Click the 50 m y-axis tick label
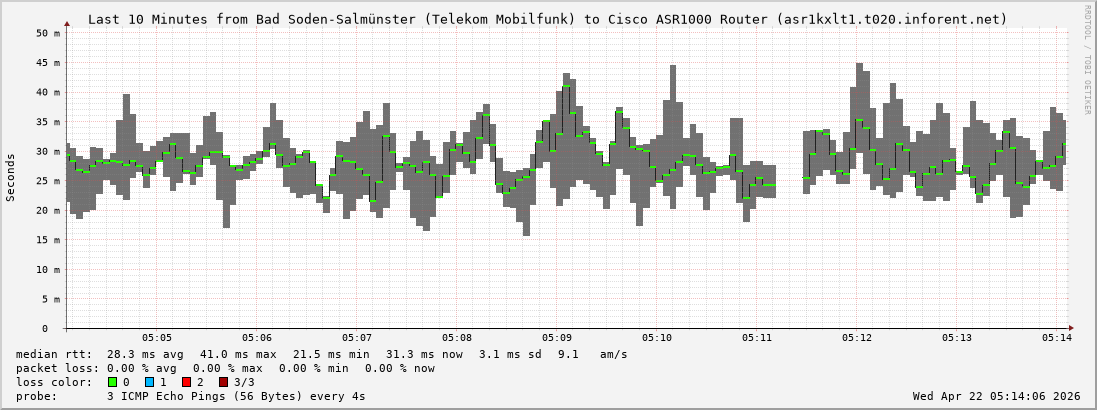 (x=48, y=33)
